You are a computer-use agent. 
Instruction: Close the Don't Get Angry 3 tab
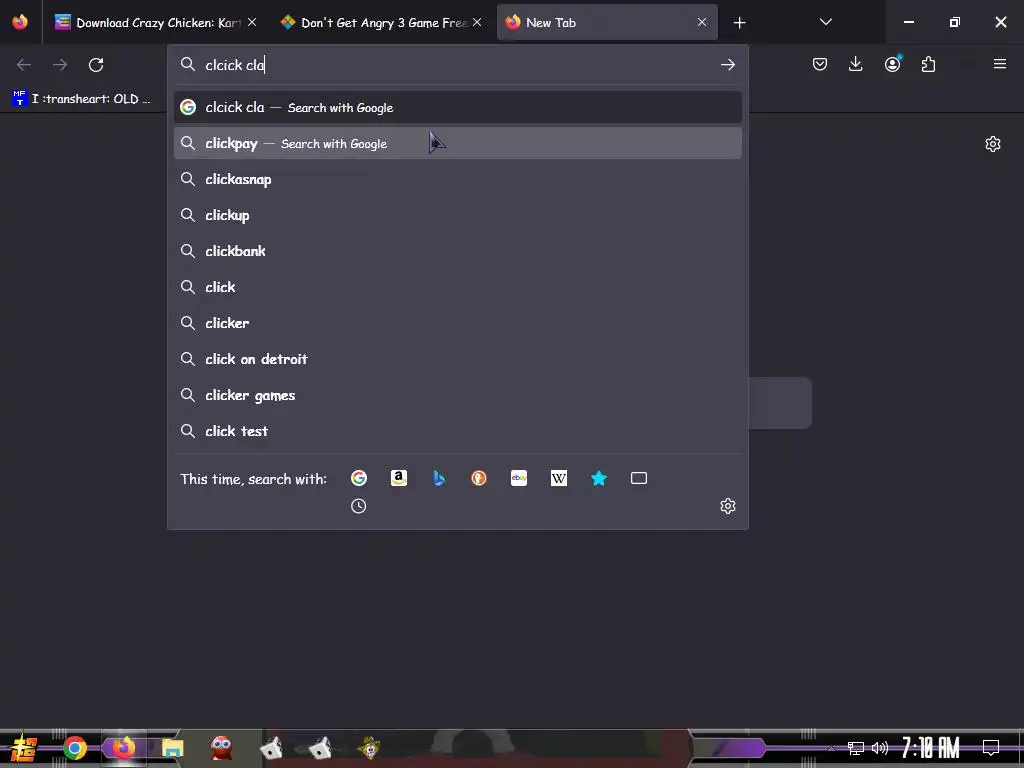click(477, 22)
